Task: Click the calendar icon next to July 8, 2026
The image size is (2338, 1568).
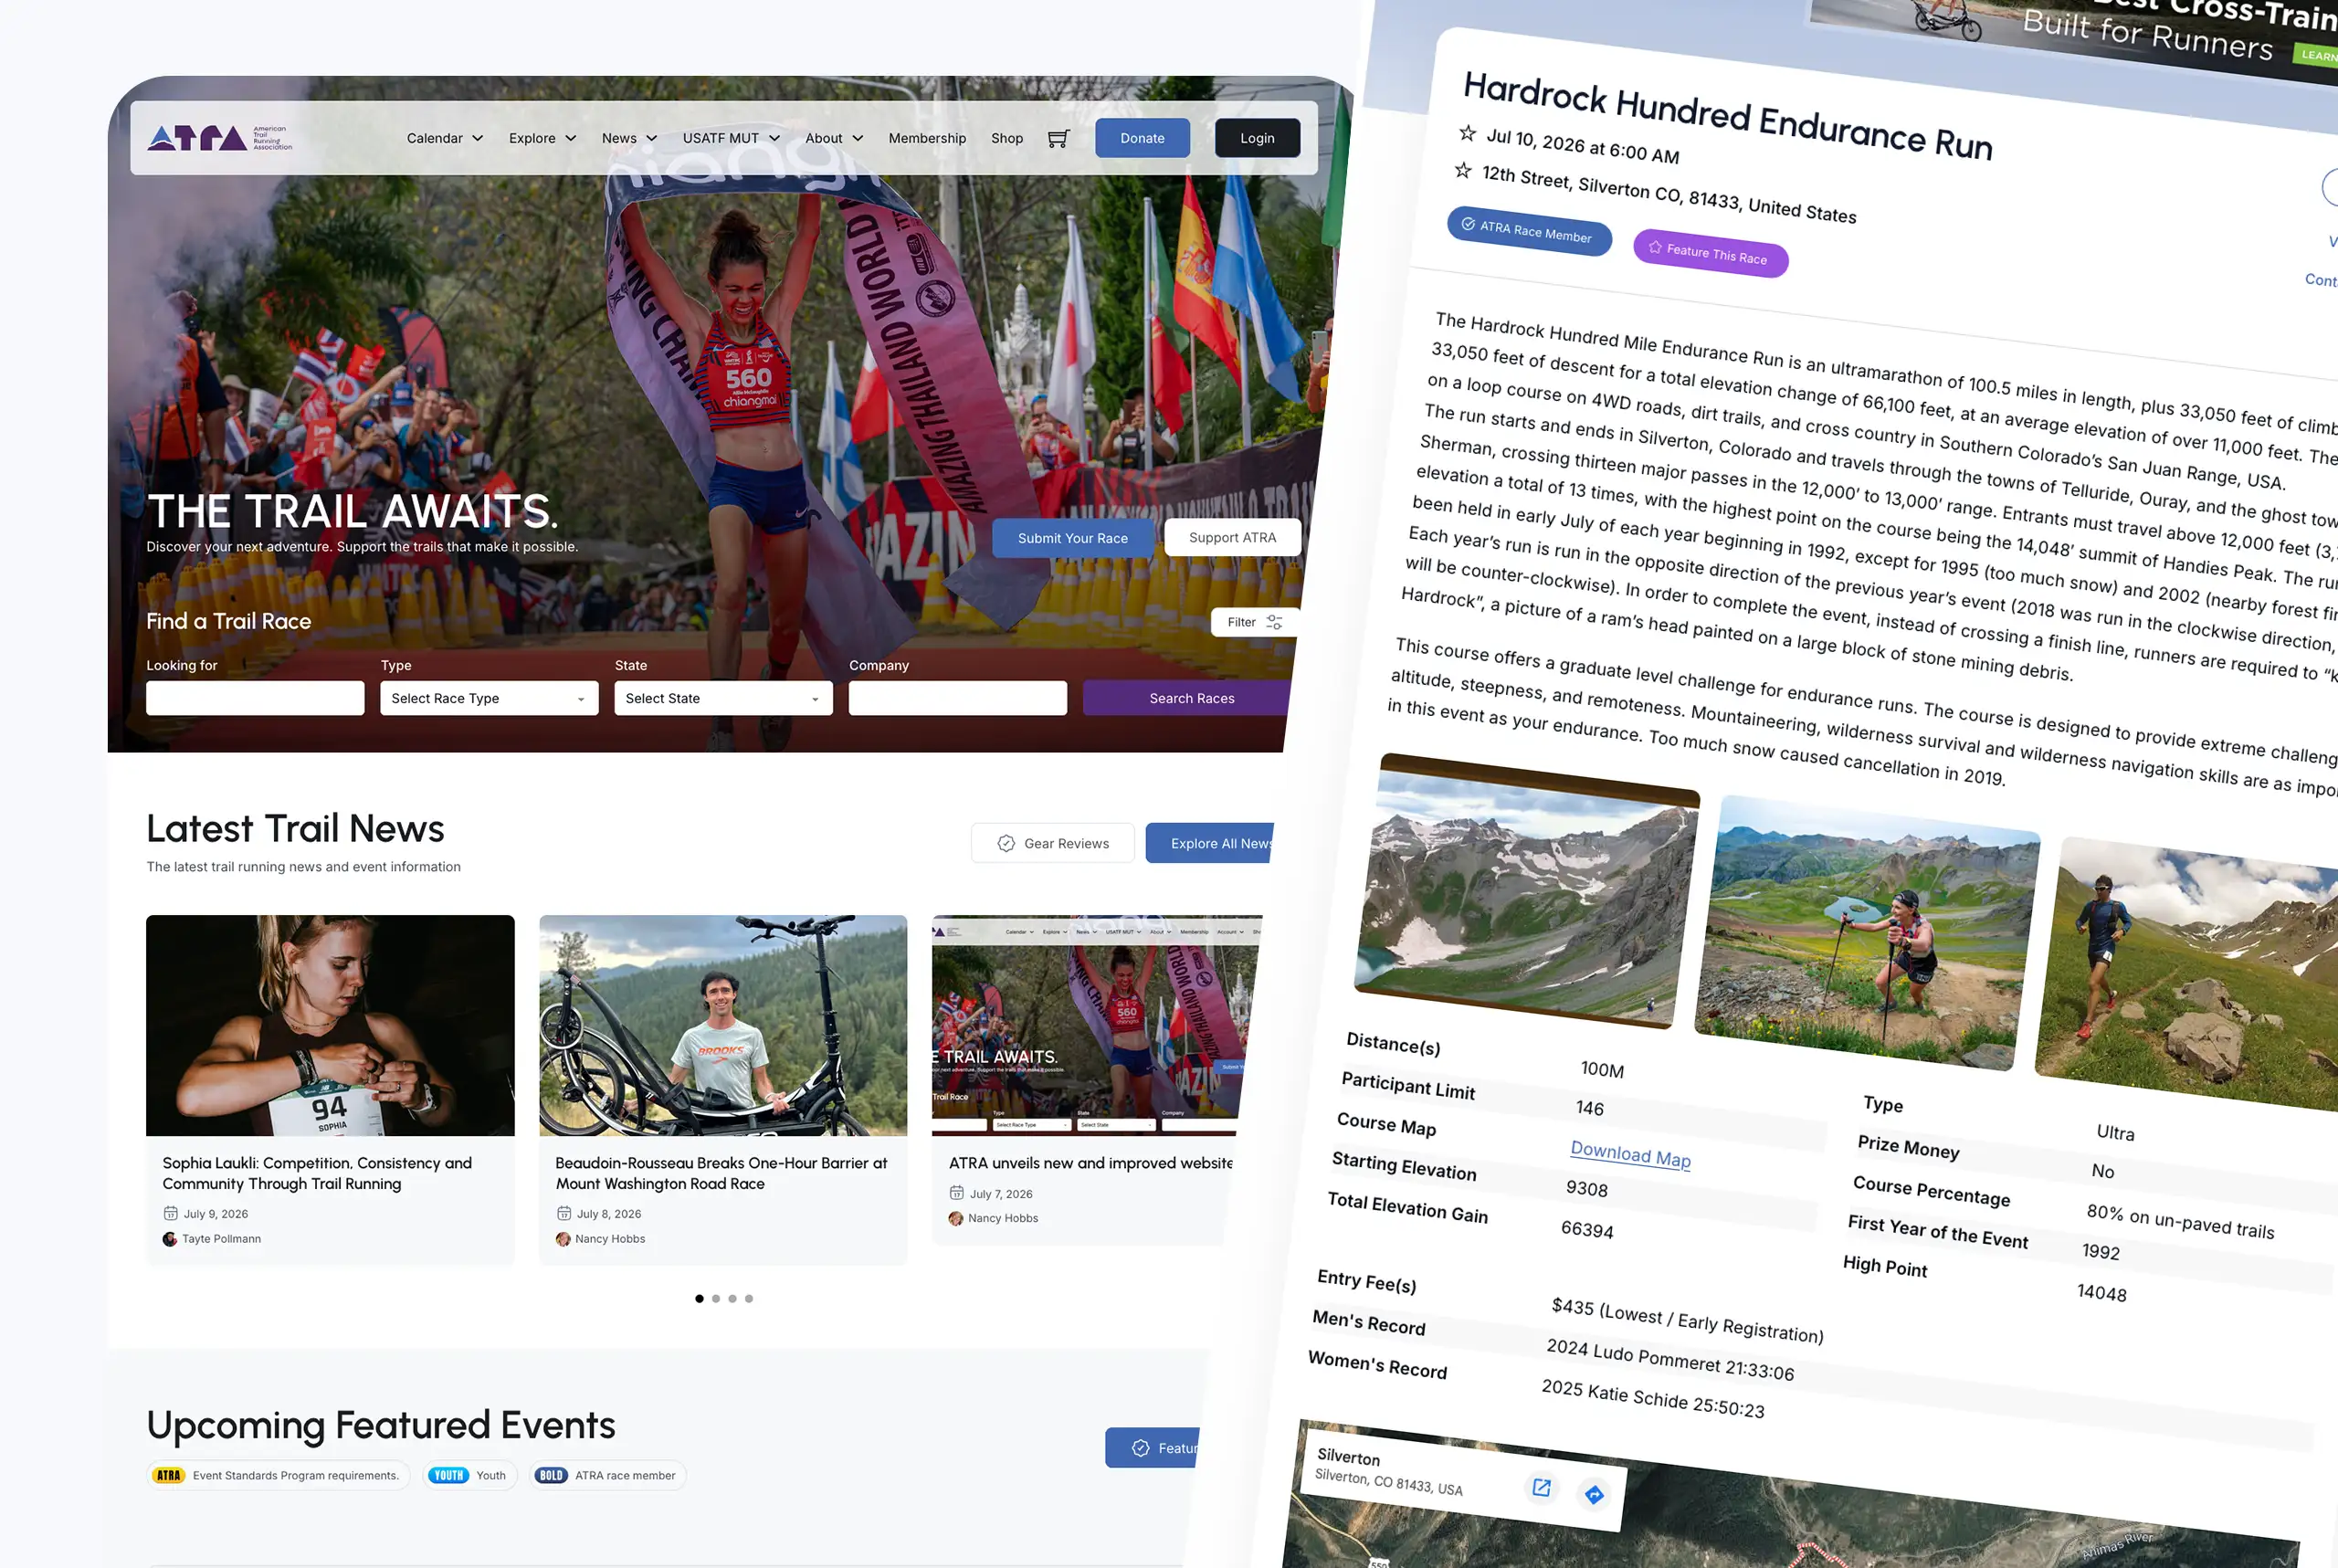Action: 563,1214
